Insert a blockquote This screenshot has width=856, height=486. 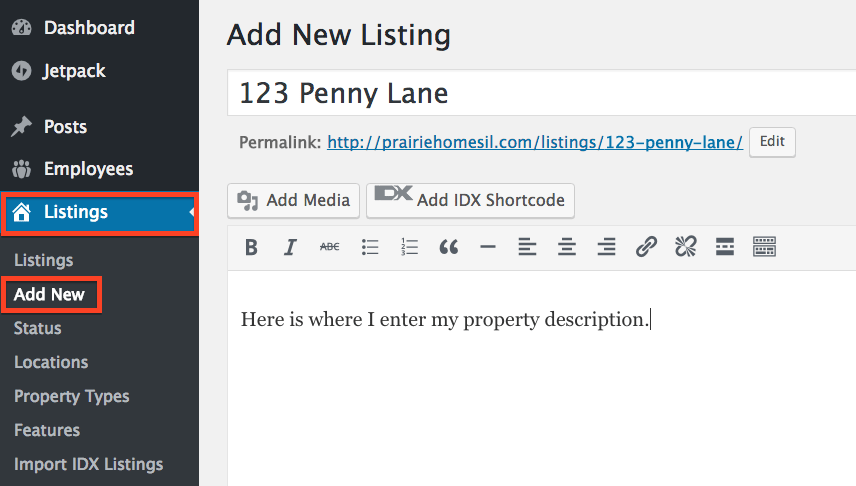[x=449, y=247]
